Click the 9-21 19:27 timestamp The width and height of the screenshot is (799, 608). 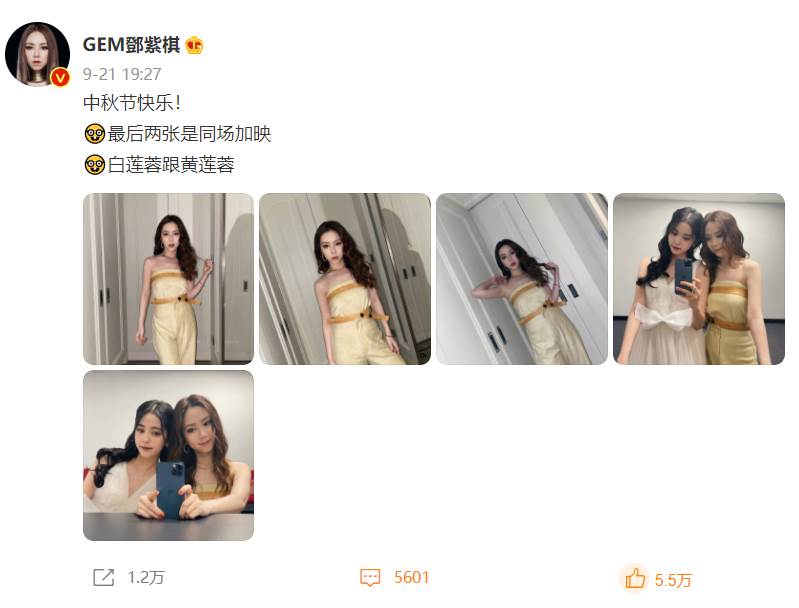pyautogui.click(x=122, y=74)
